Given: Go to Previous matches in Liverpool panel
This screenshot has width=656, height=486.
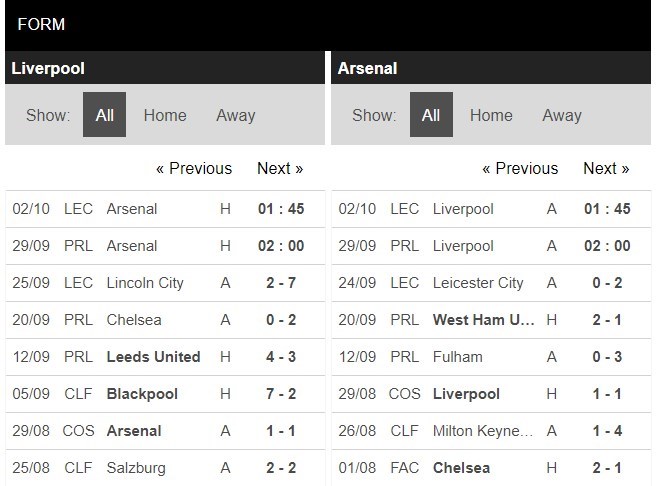Looking at the screenshot, I should pyautogui.click(x=194, y=168).
